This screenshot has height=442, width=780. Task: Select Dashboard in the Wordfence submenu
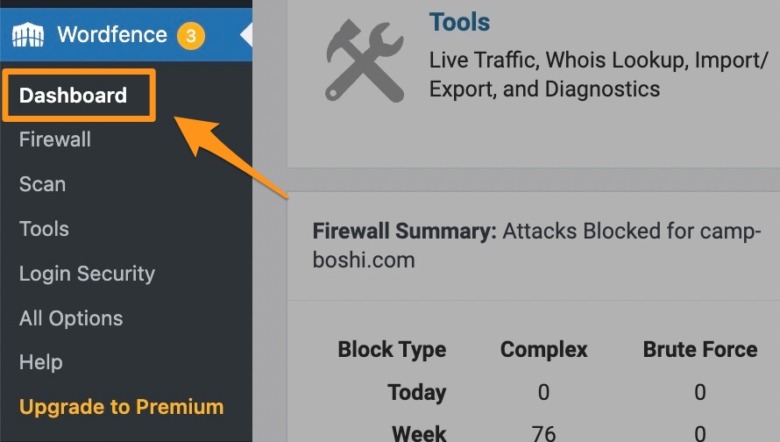pyautogui.click(x=73, y=95)
